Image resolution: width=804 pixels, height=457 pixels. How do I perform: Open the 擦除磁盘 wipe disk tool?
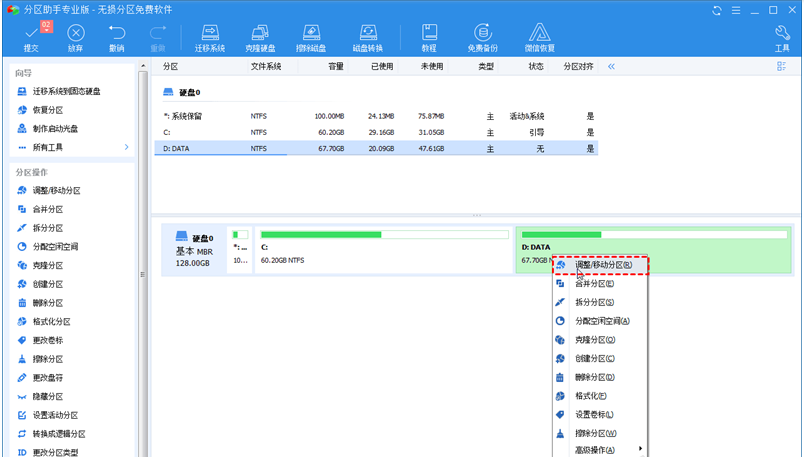pyautogui.click(x=311, y=38)
